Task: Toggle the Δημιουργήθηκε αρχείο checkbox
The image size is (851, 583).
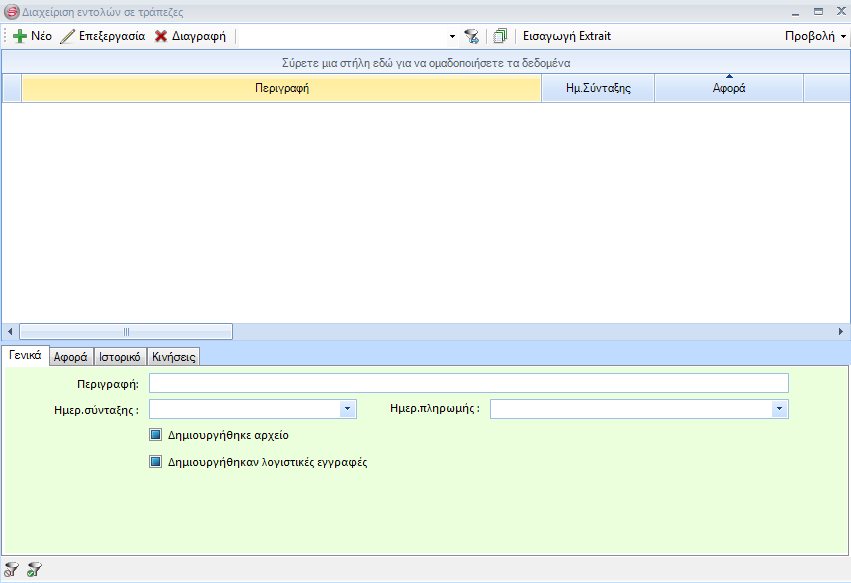Action: click(155, 435)
